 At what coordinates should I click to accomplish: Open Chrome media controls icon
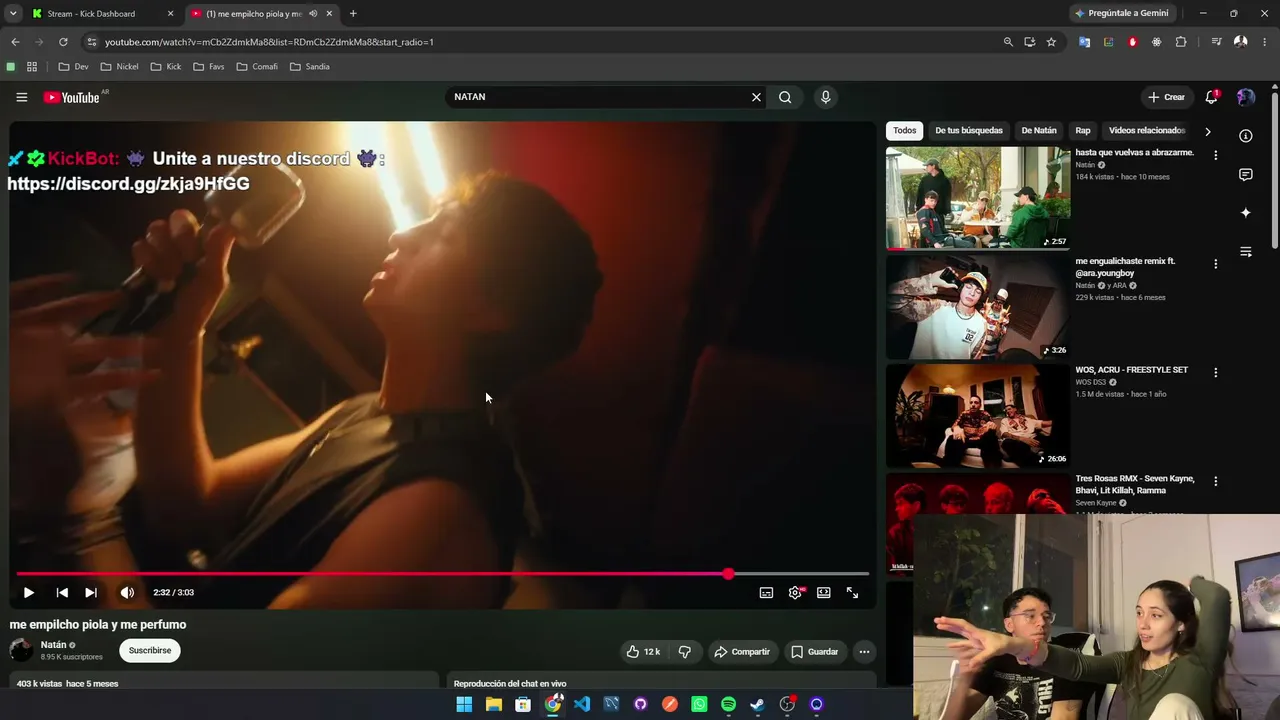(x=1216, y=42)
